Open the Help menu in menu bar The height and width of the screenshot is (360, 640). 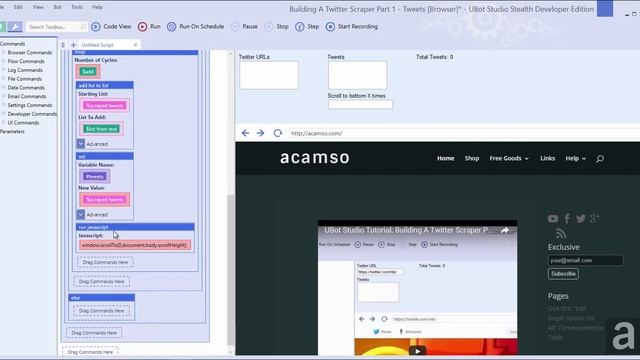tap(97, 7)
